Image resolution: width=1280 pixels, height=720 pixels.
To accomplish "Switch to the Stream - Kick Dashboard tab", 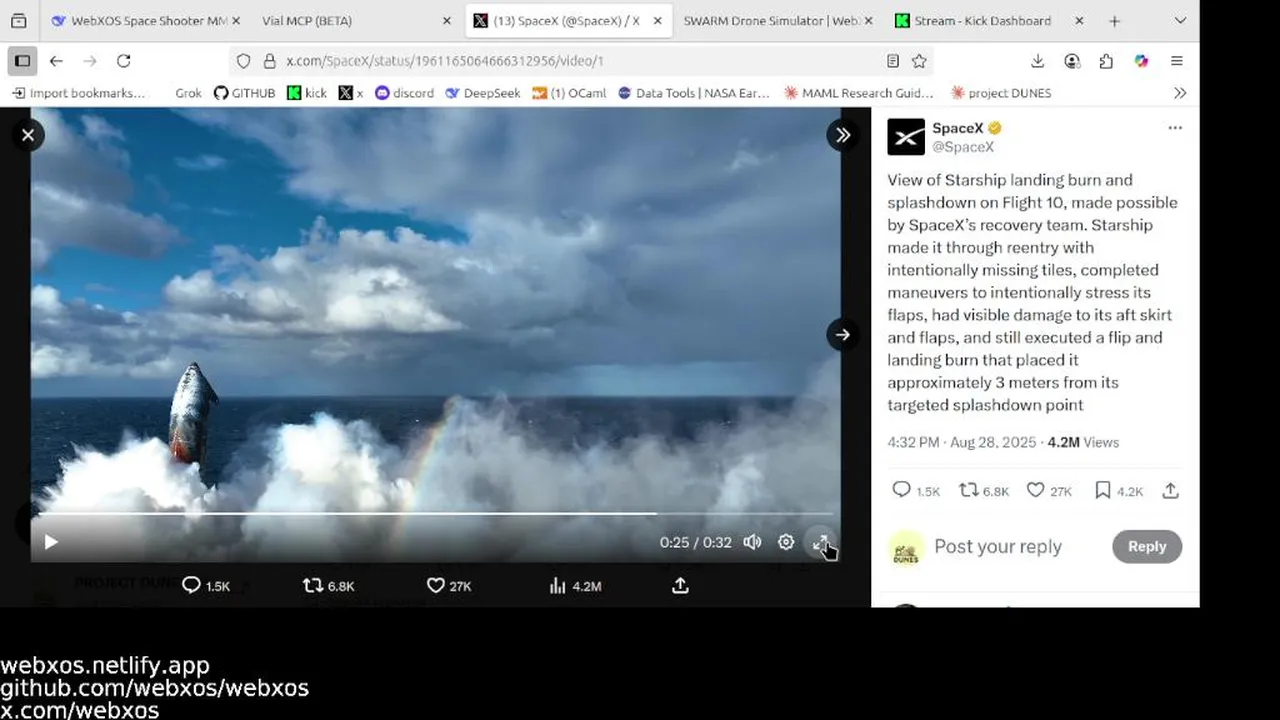I will (987, 20).
